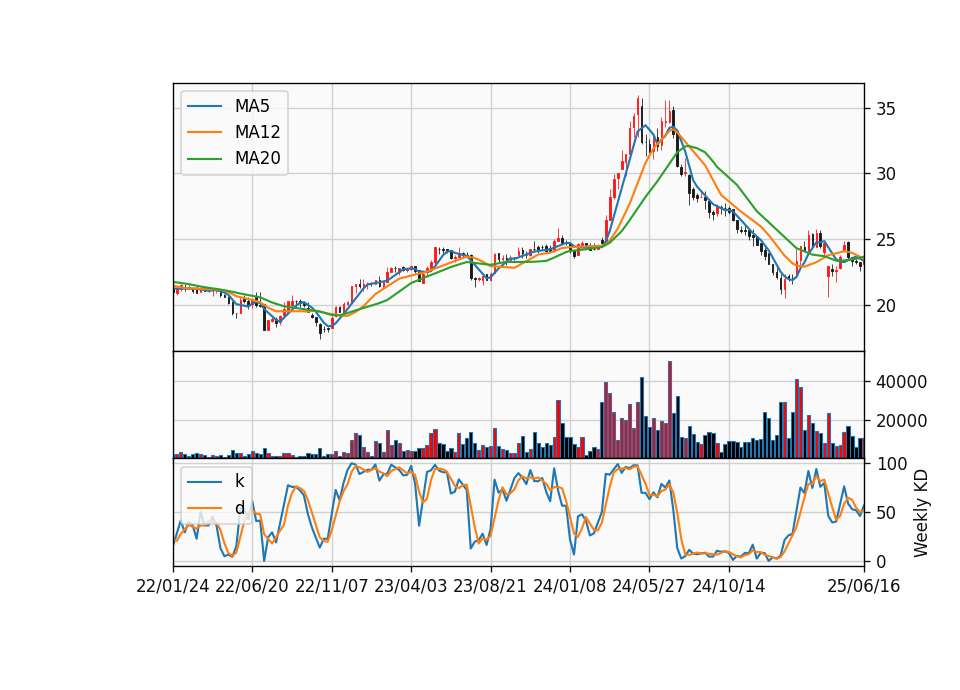Click the 22/01/24 date tick label
The image size is (960, 690).
[x=173, y=586]
